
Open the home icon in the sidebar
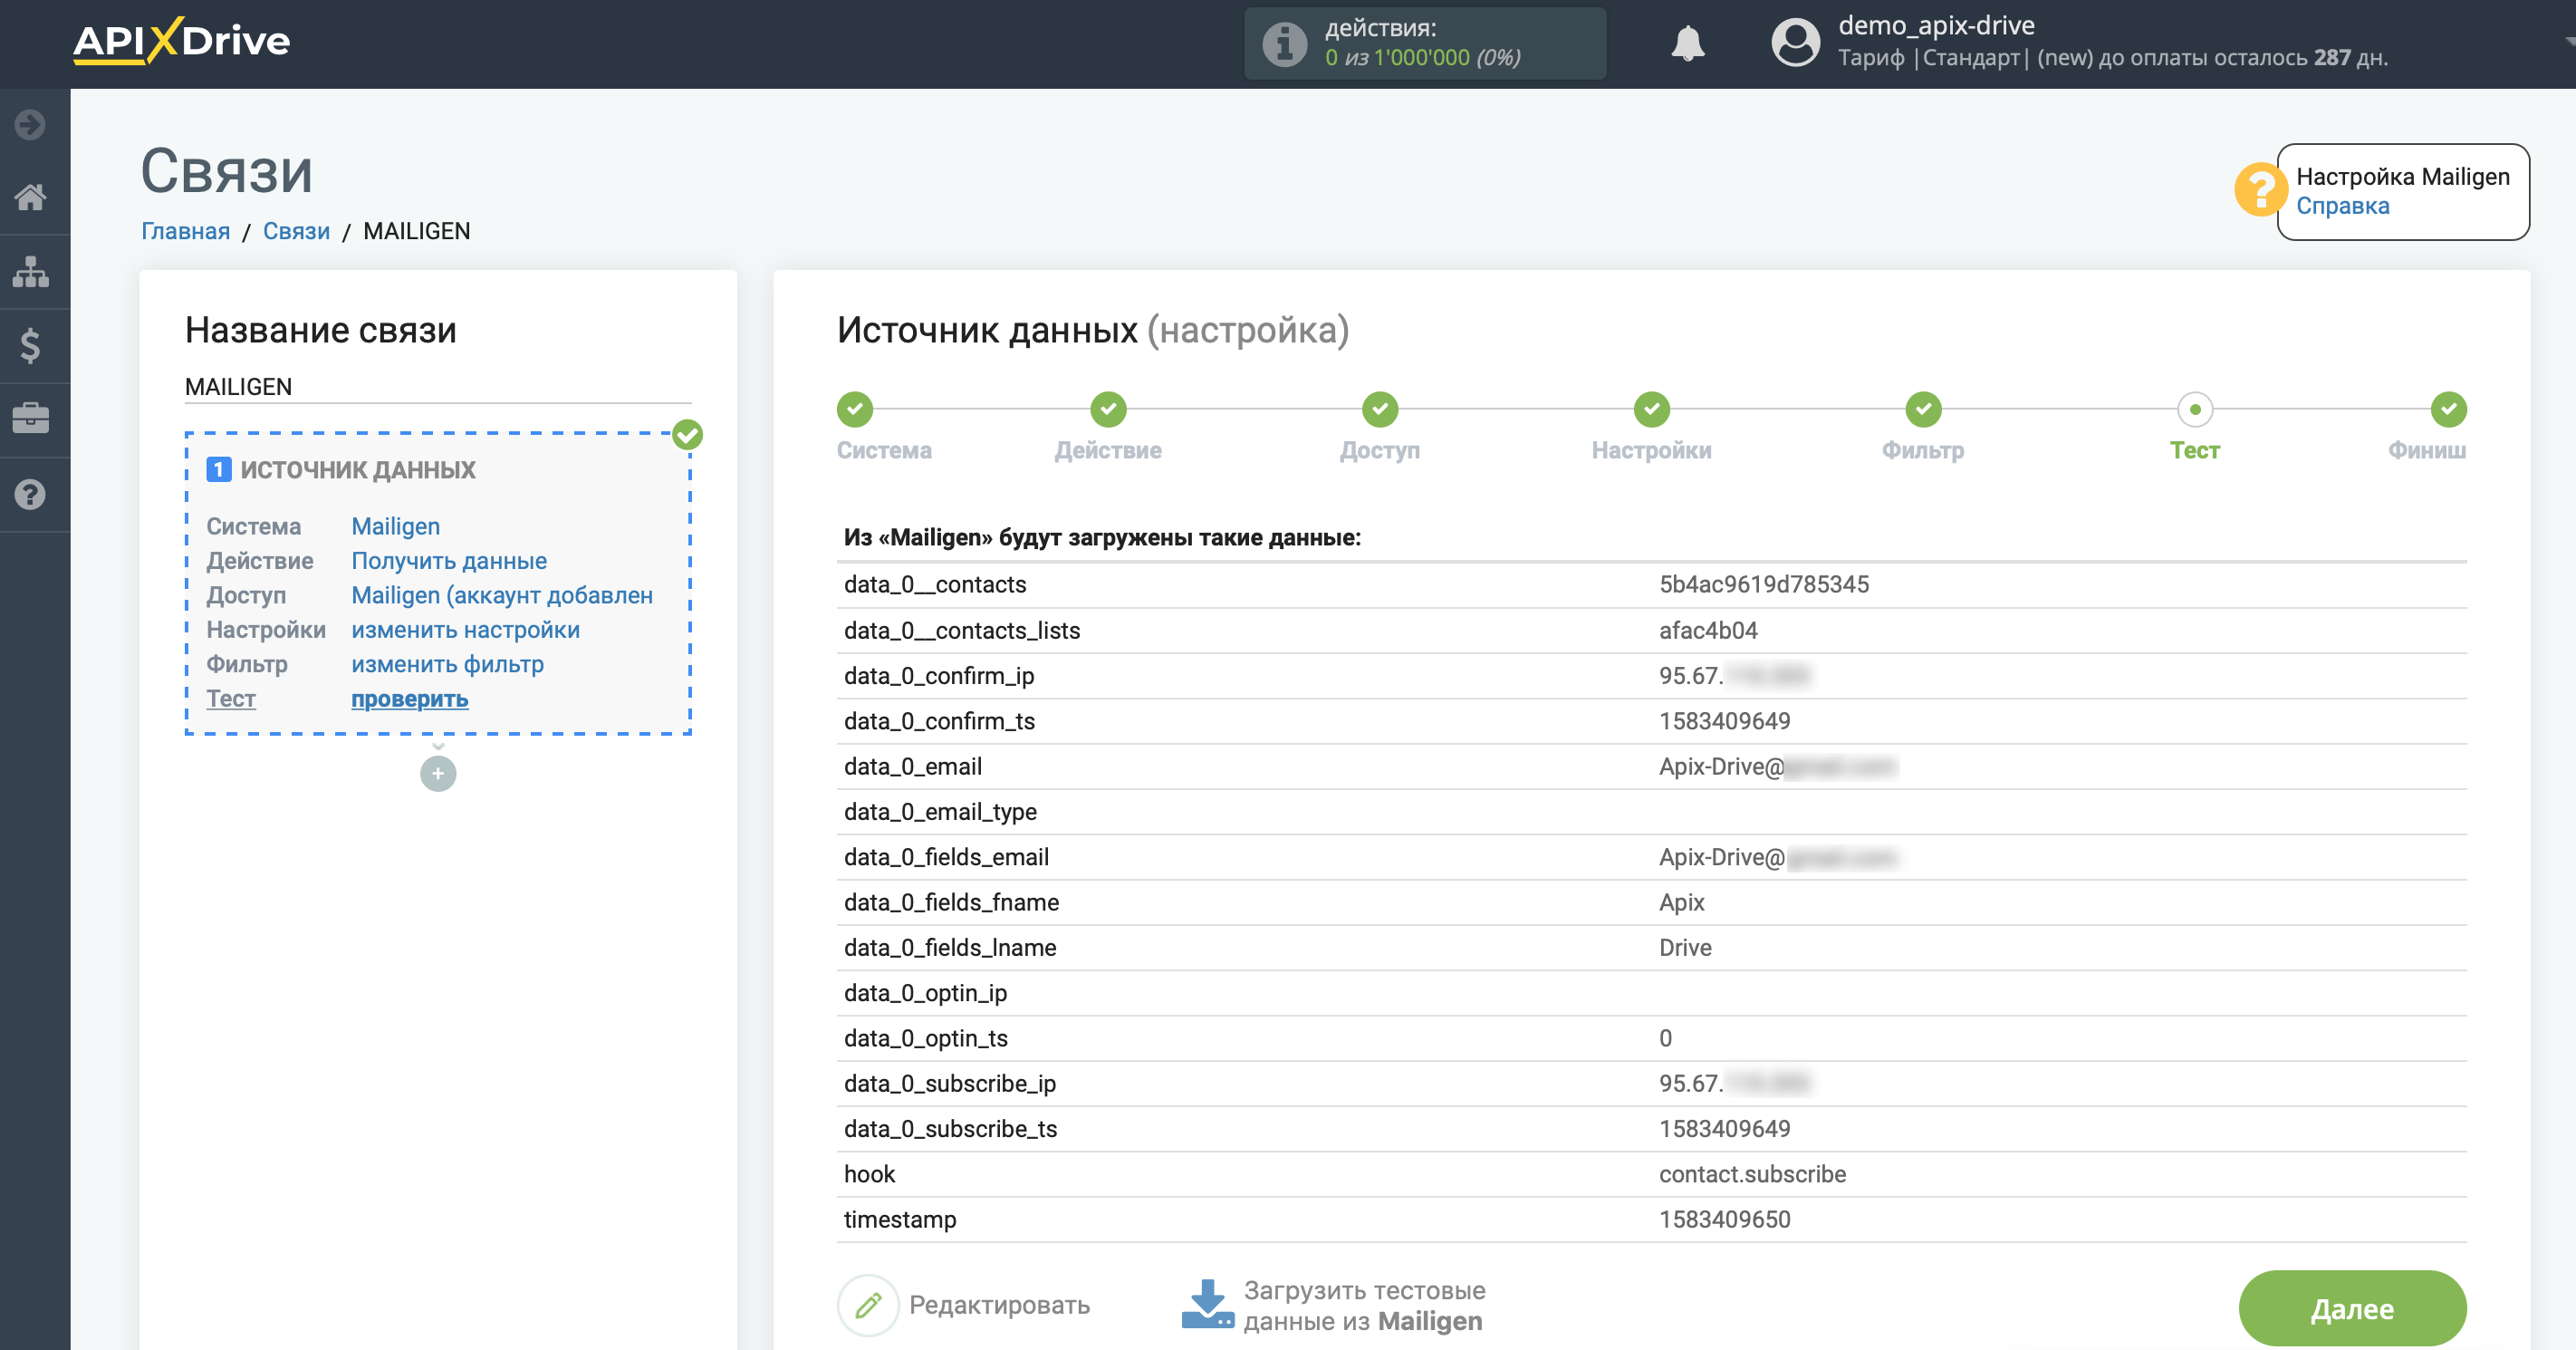coord(30,197)
